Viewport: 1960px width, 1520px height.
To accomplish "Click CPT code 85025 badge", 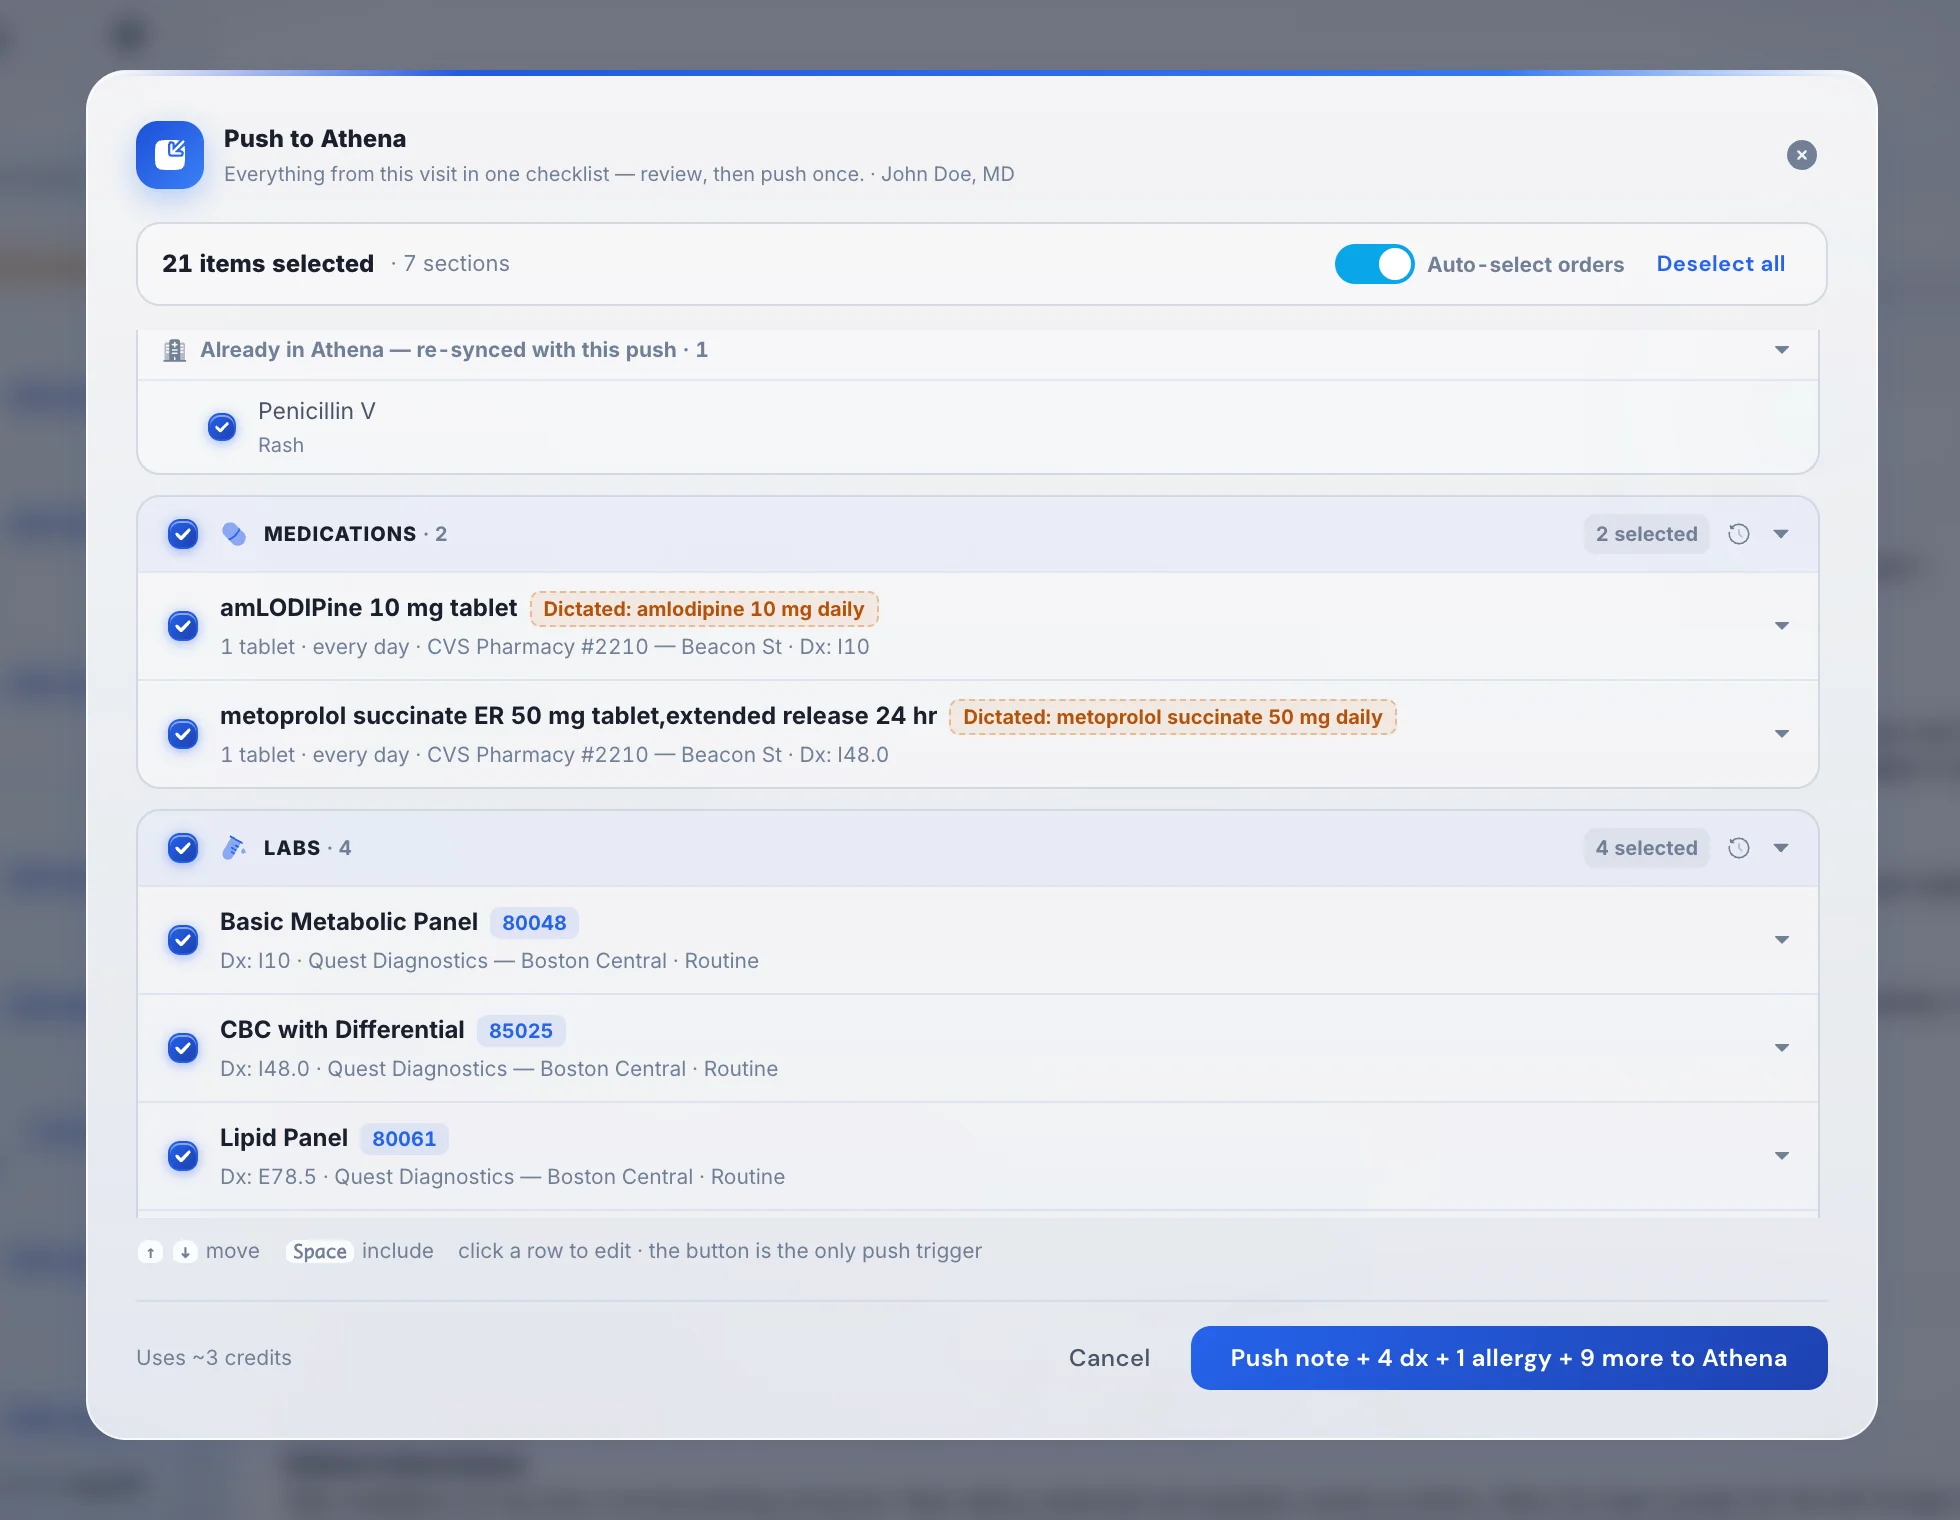I will 521,1031.
